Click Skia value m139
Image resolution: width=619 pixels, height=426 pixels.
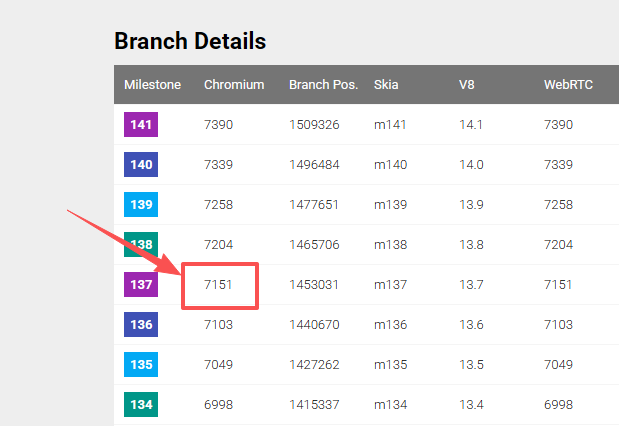(390, 205)
